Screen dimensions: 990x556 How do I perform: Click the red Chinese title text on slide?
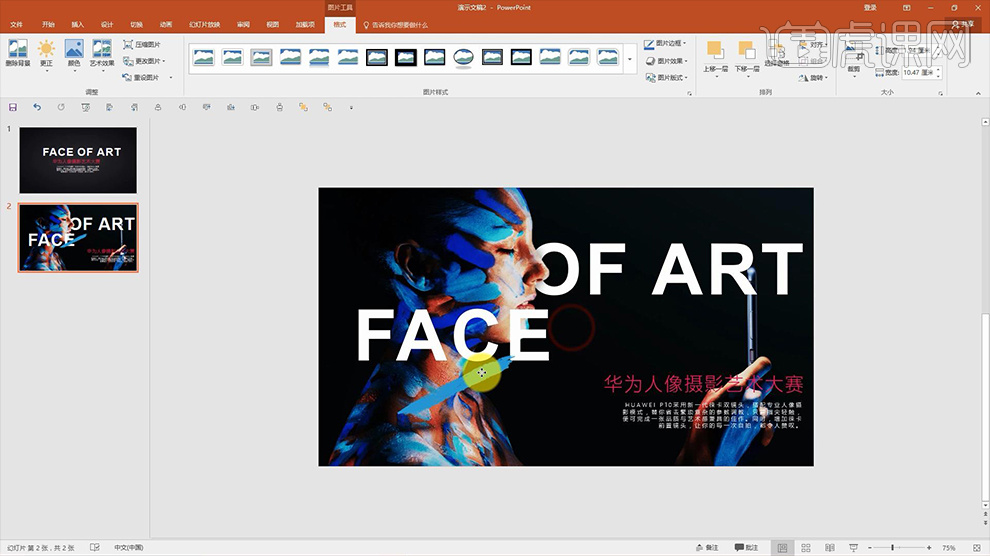pos(703,384)
